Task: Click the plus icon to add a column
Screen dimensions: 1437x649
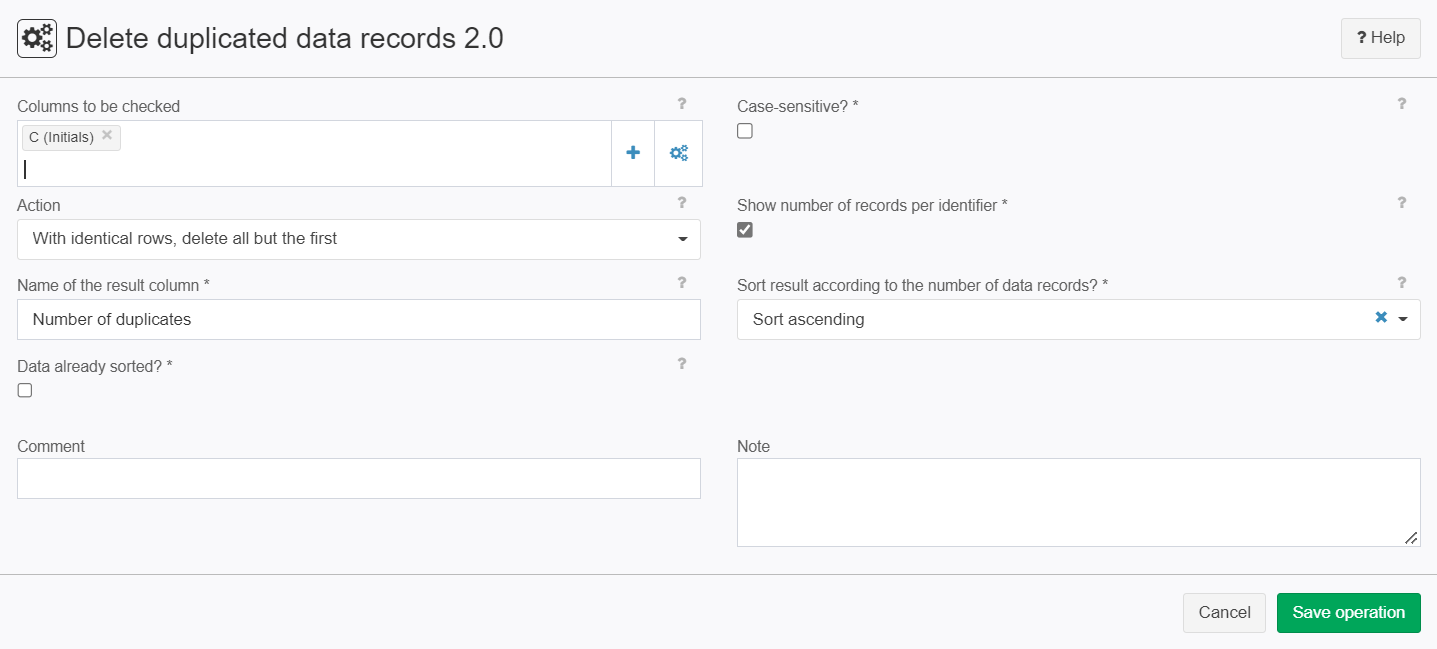Action: (633, 153)
